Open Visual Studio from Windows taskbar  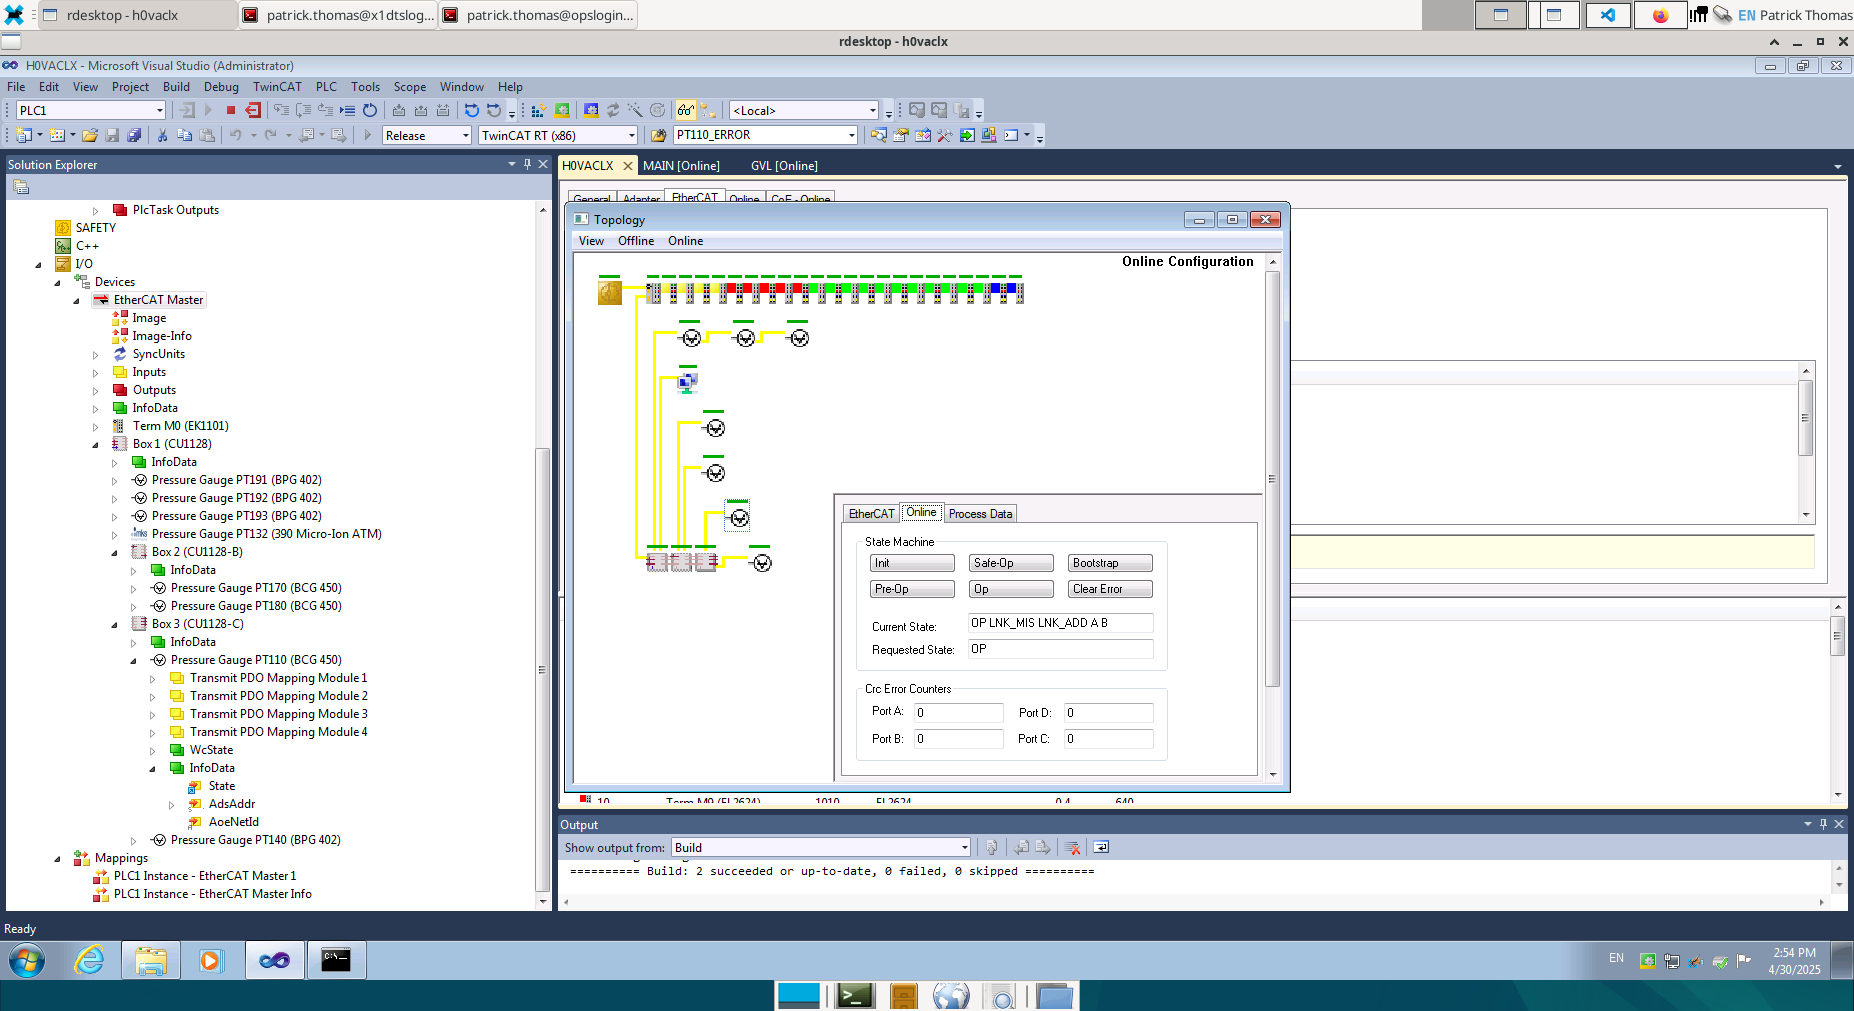[x=274, y=960]
